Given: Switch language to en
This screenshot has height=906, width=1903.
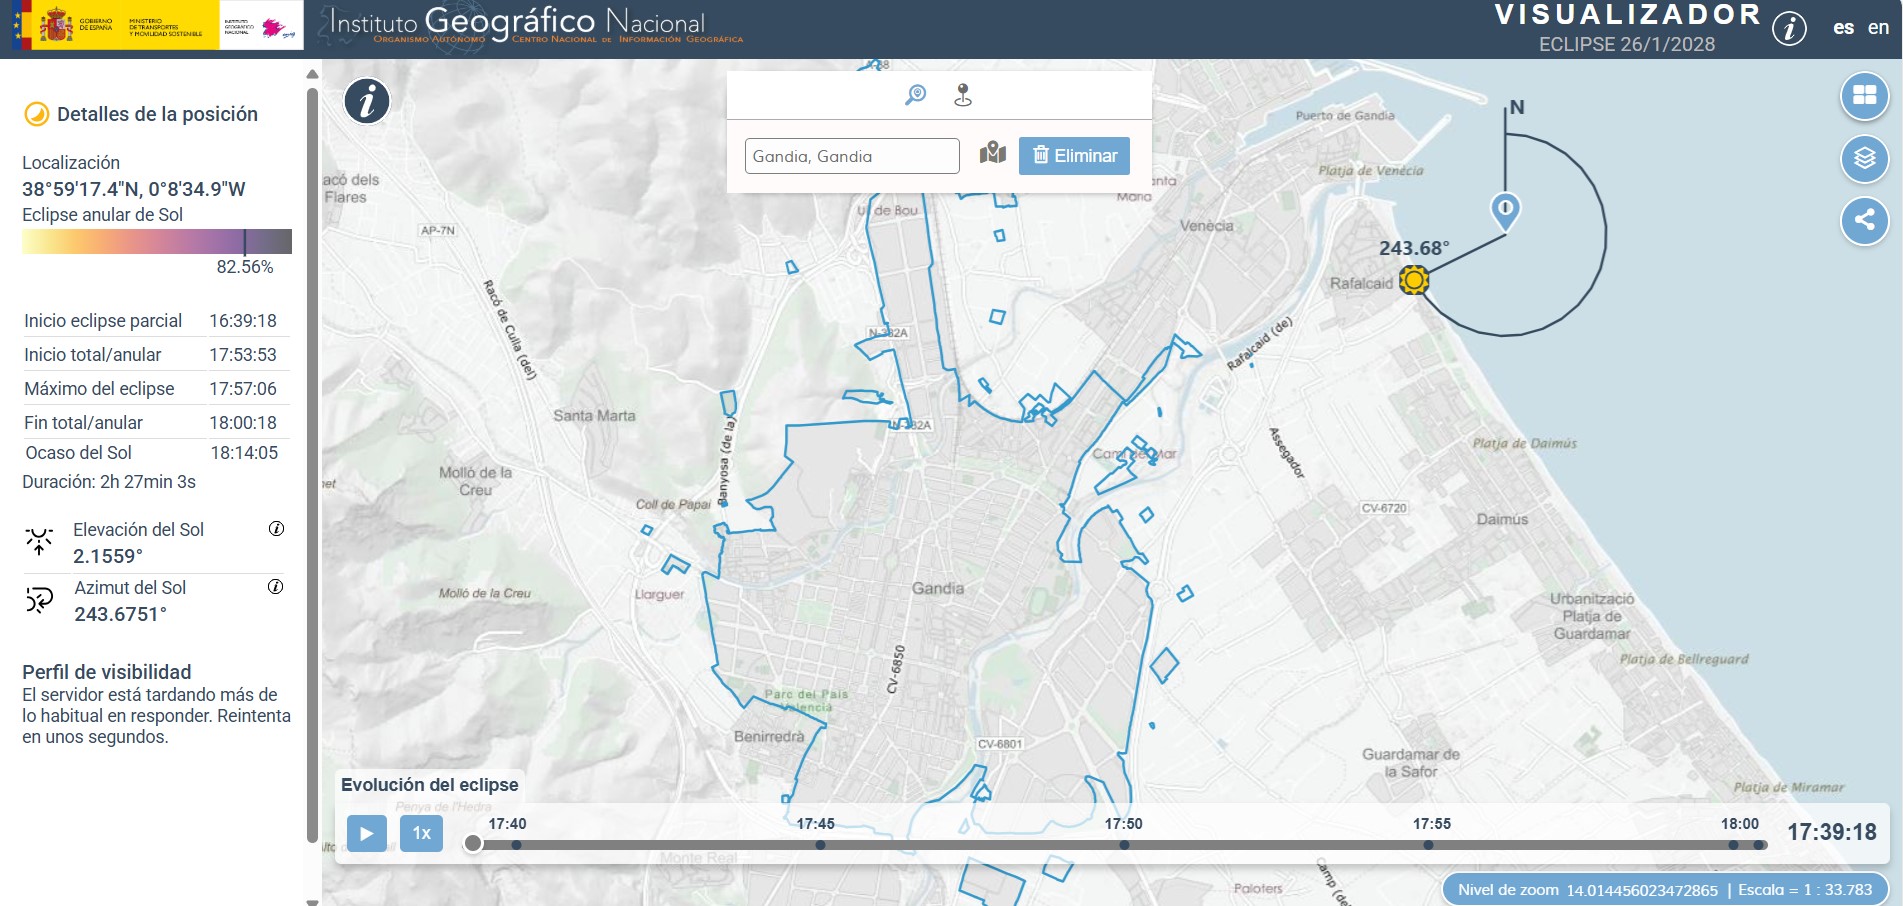Looking at the screenshot, I should tap(1878, 28).
